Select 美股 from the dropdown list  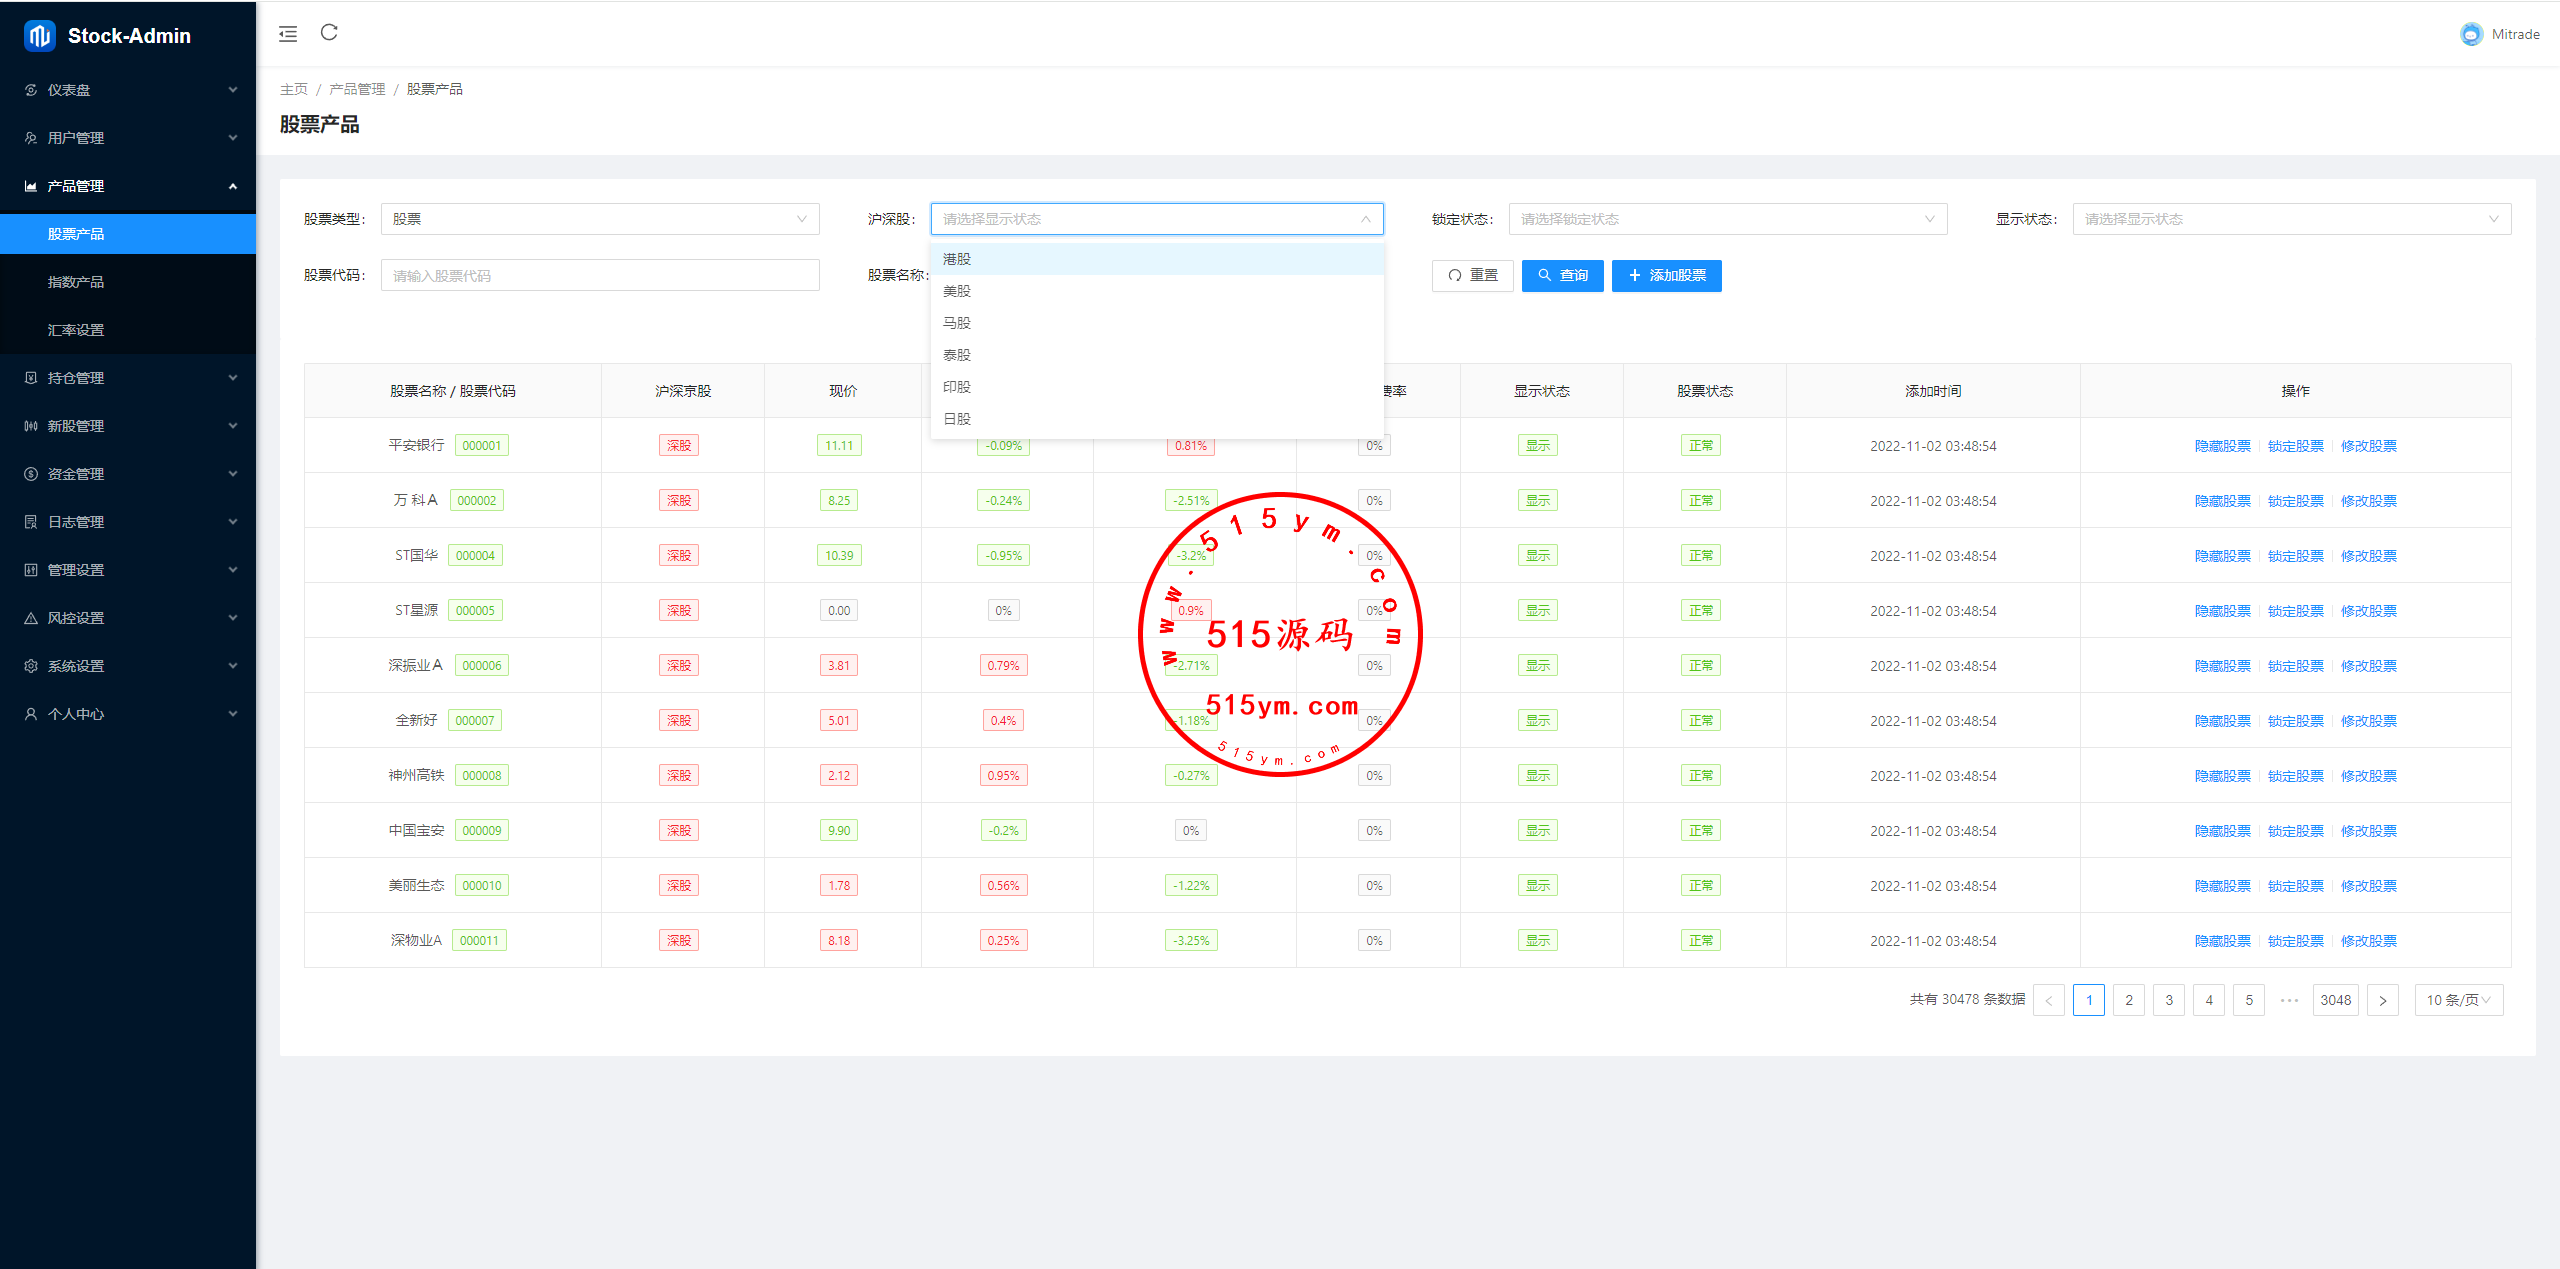point(957,291)
